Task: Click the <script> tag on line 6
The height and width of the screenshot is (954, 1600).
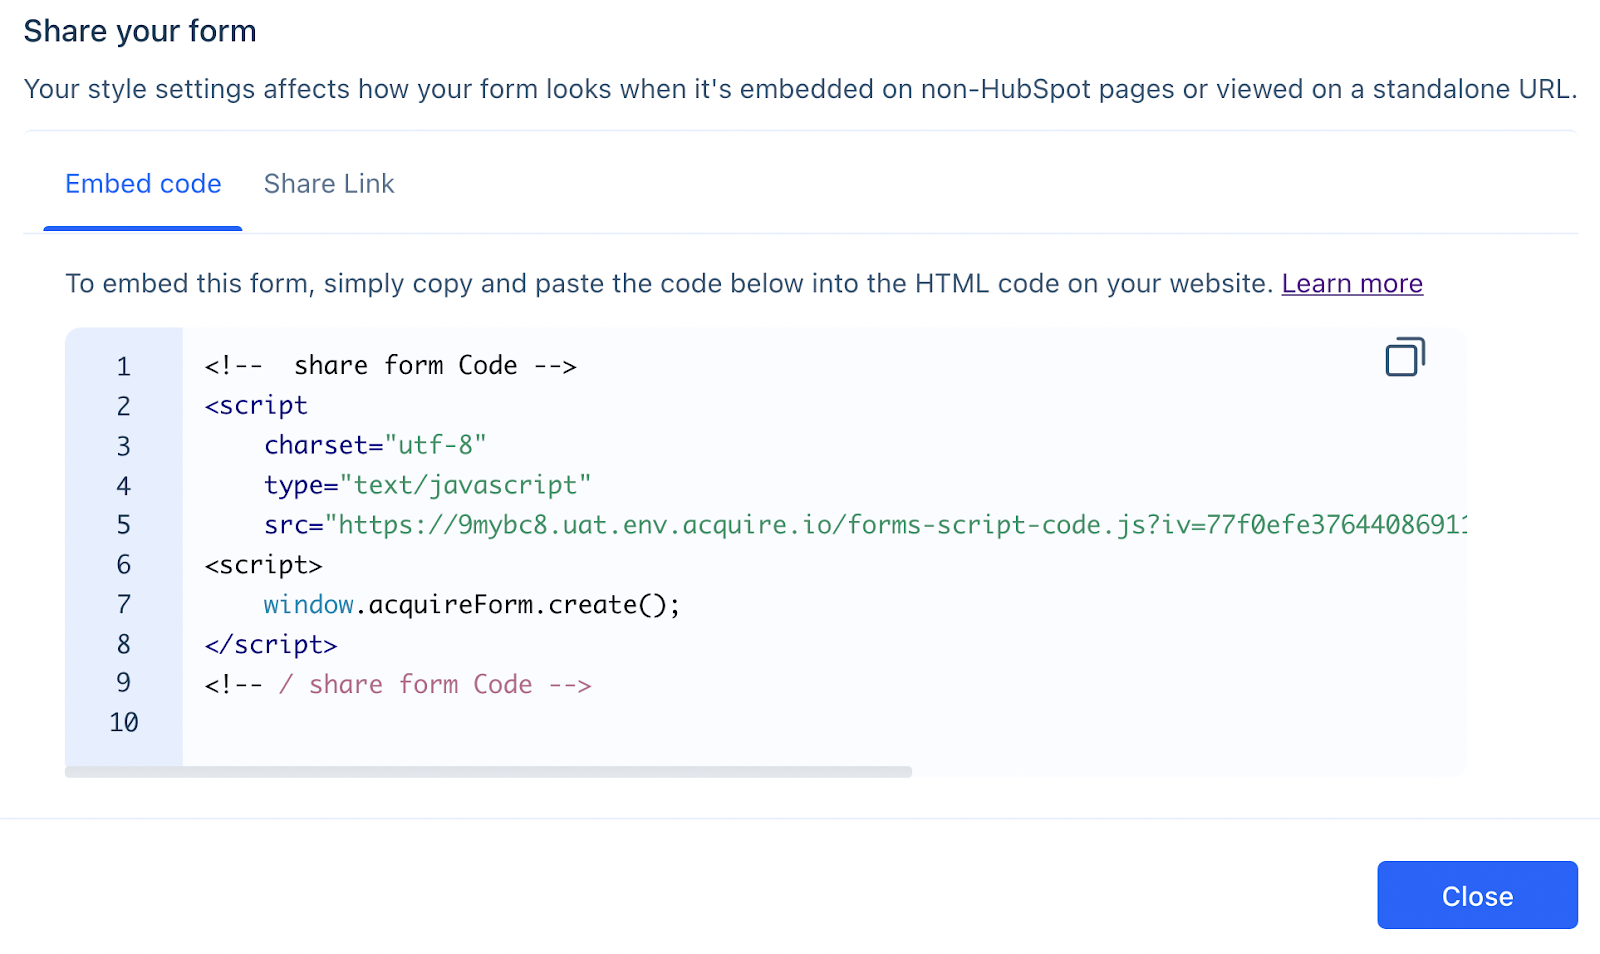Action: pyautogui.click(x=263, y=565)
